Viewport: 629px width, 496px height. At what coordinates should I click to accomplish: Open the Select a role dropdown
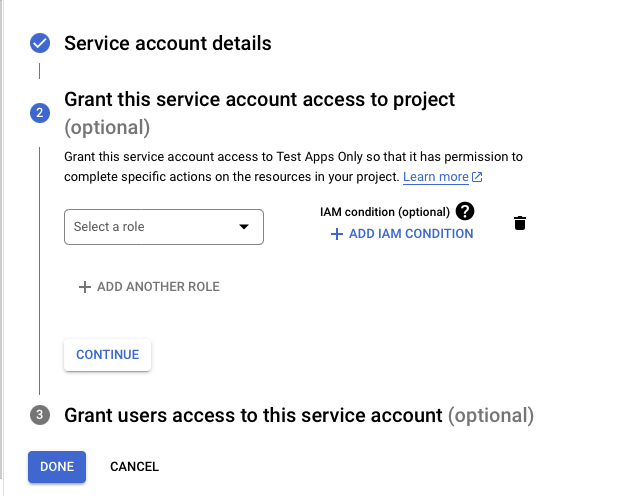click(x=164, y=227)
